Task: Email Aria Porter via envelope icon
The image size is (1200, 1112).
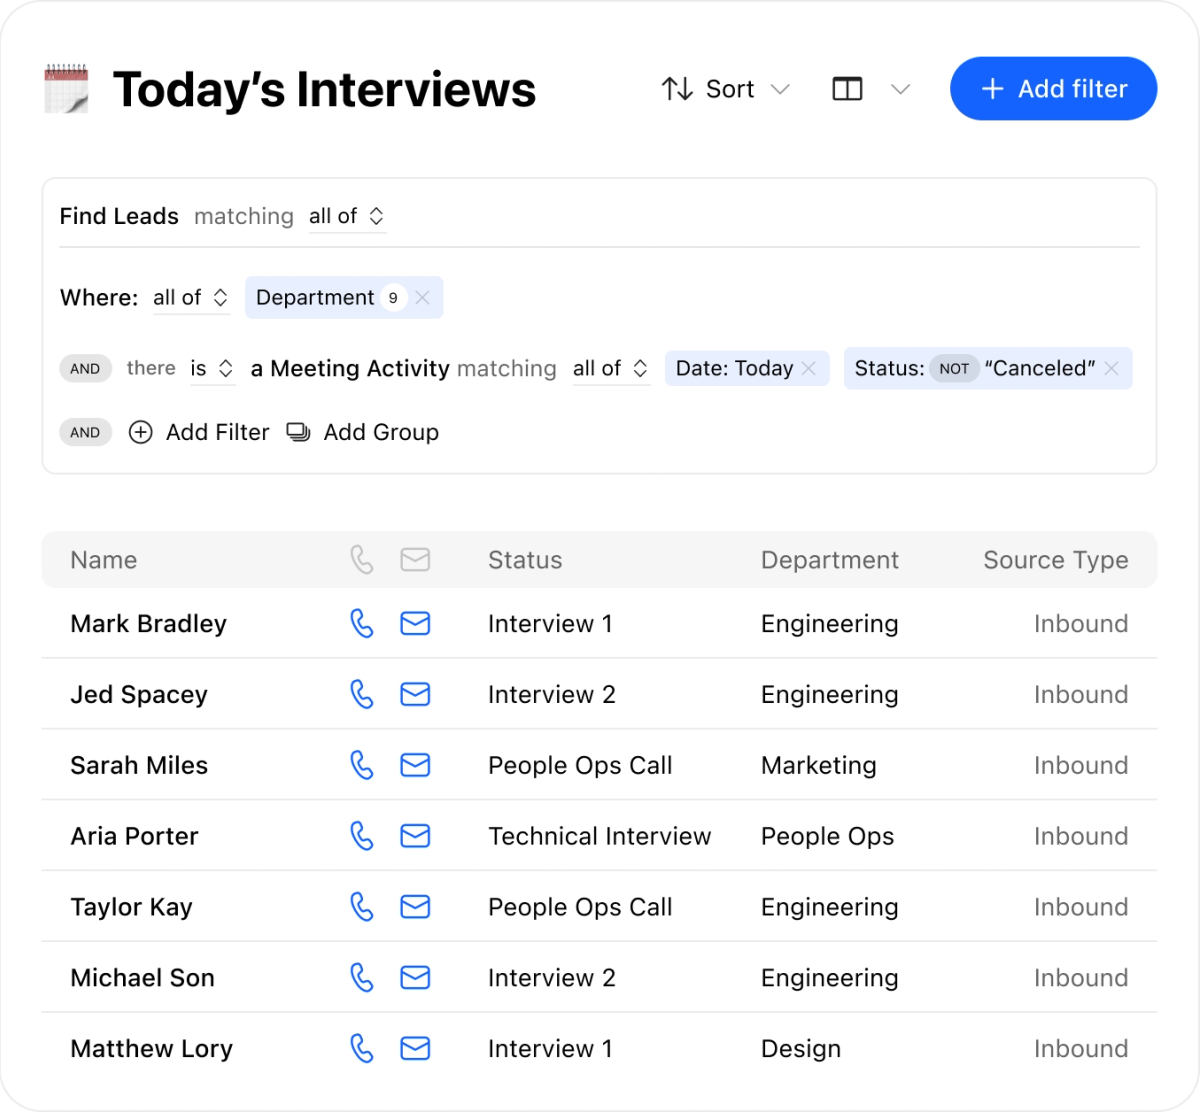Action: pos(415,836)
